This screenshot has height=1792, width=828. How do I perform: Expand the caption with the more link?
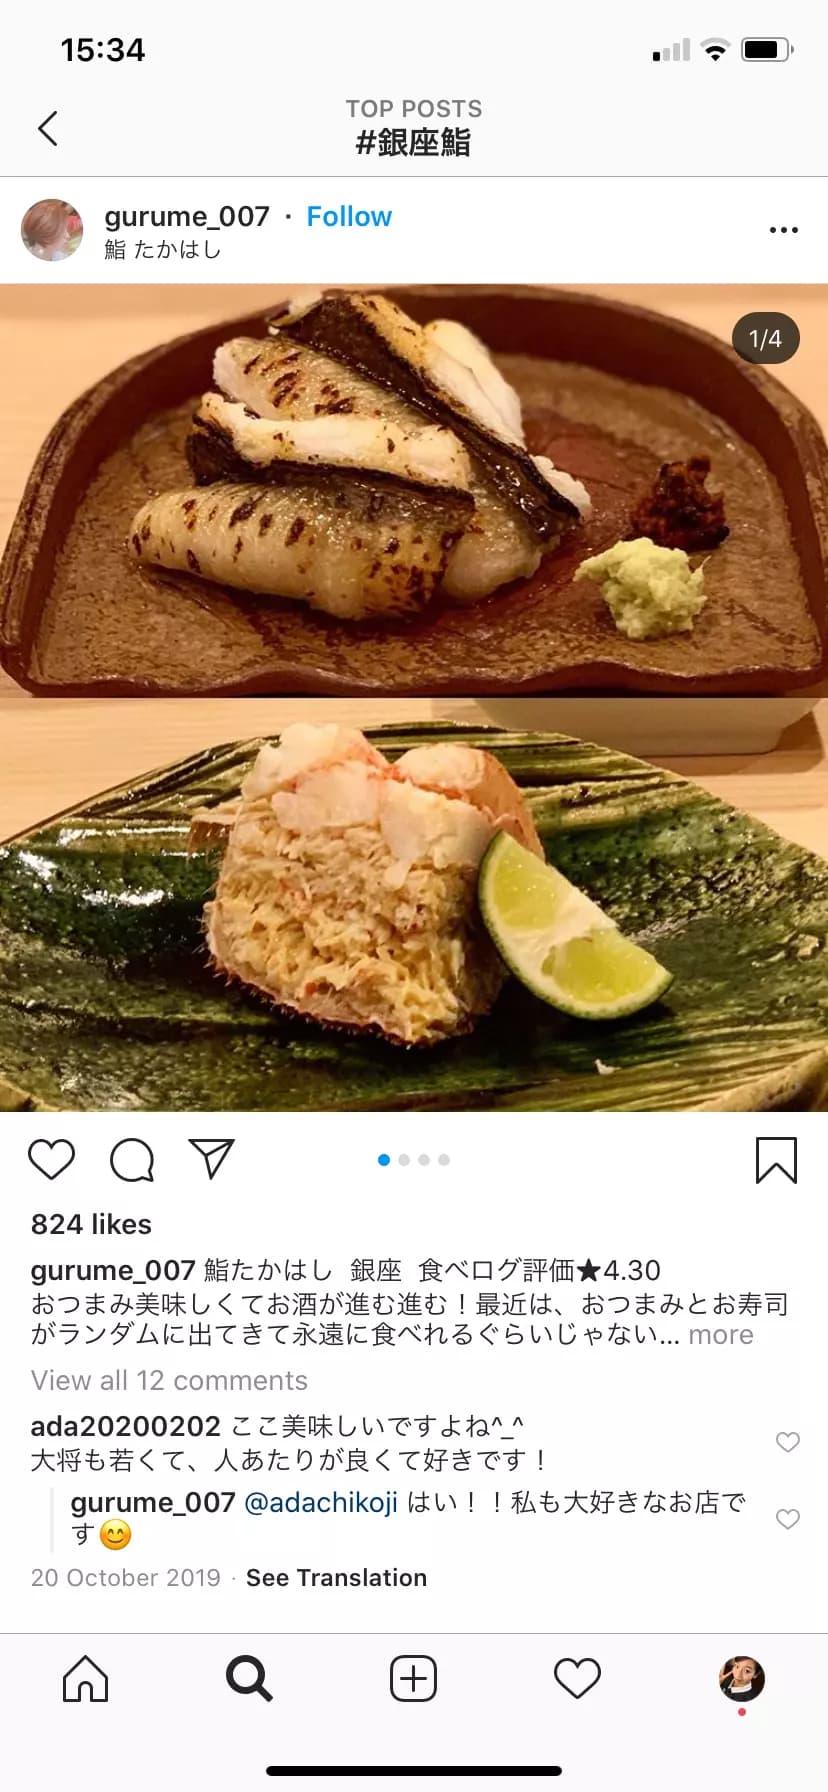pos(721,1335)
